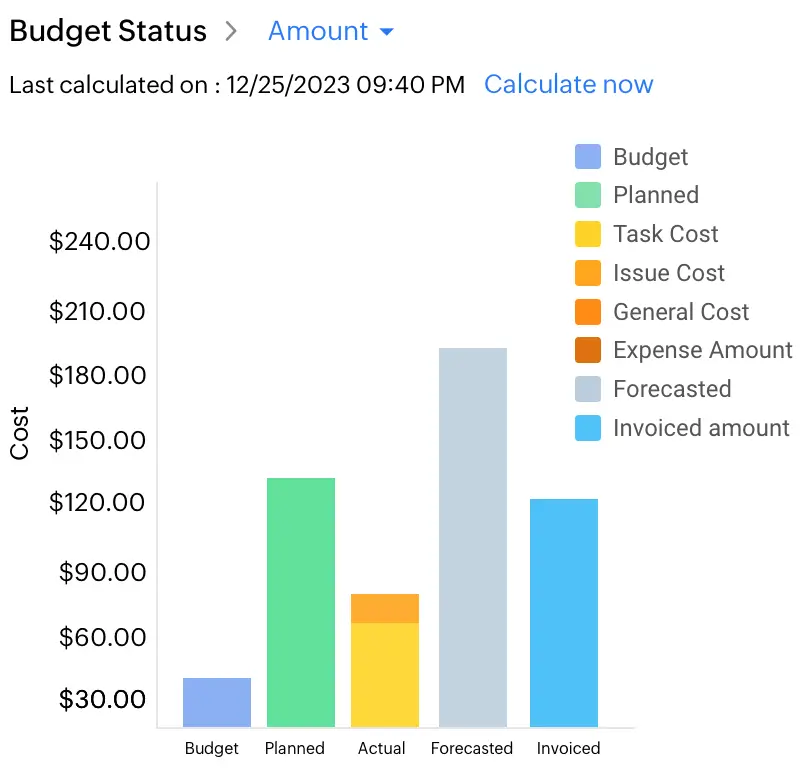Open the Amount dropdown
This screenshot has height=781, width=800.
(x=319, y=32)
